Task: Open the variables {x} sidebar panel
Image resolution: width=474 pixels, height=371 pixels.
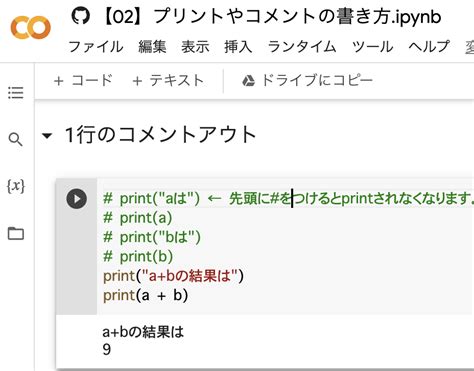Action: [16, 186]
